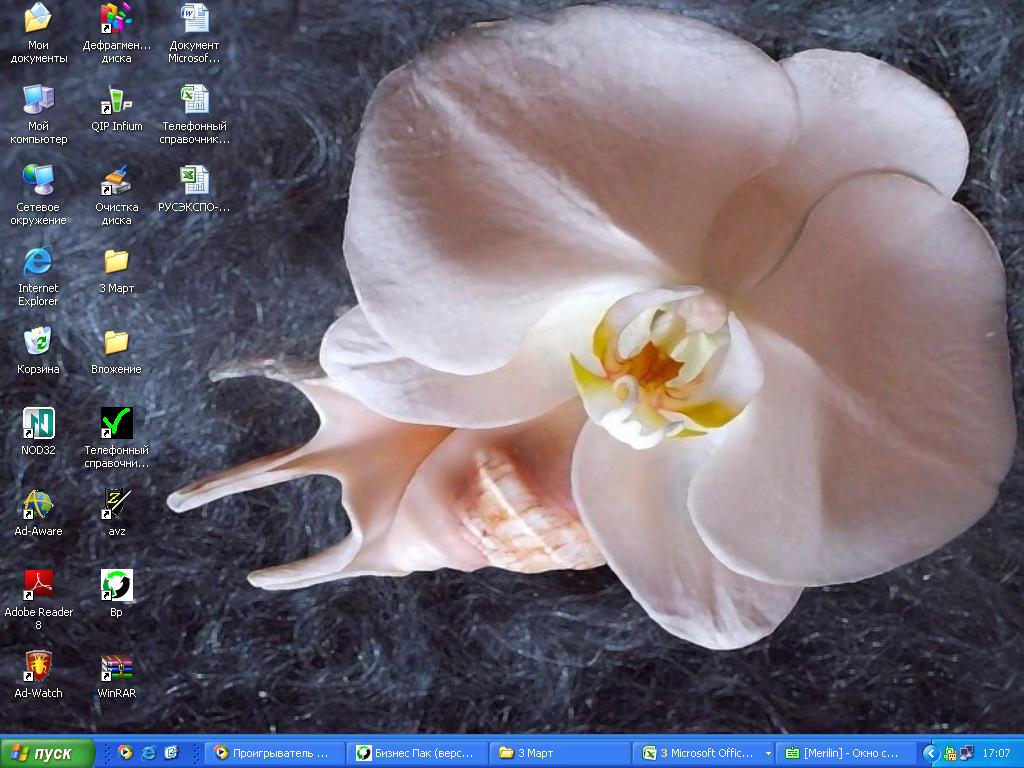Show hidden system tray icons

click(931, 753)
